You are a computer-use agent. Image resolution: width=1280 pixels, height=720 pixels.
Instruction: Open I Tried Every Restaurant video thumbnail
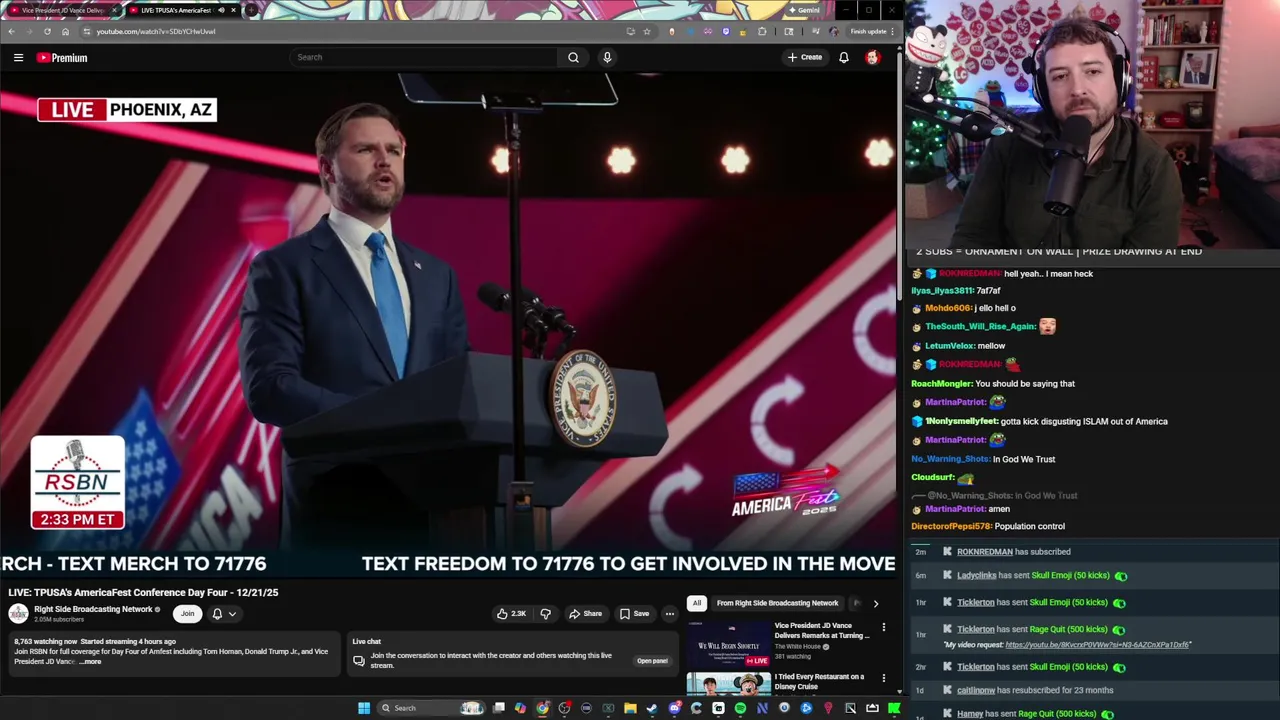(728, 686)
